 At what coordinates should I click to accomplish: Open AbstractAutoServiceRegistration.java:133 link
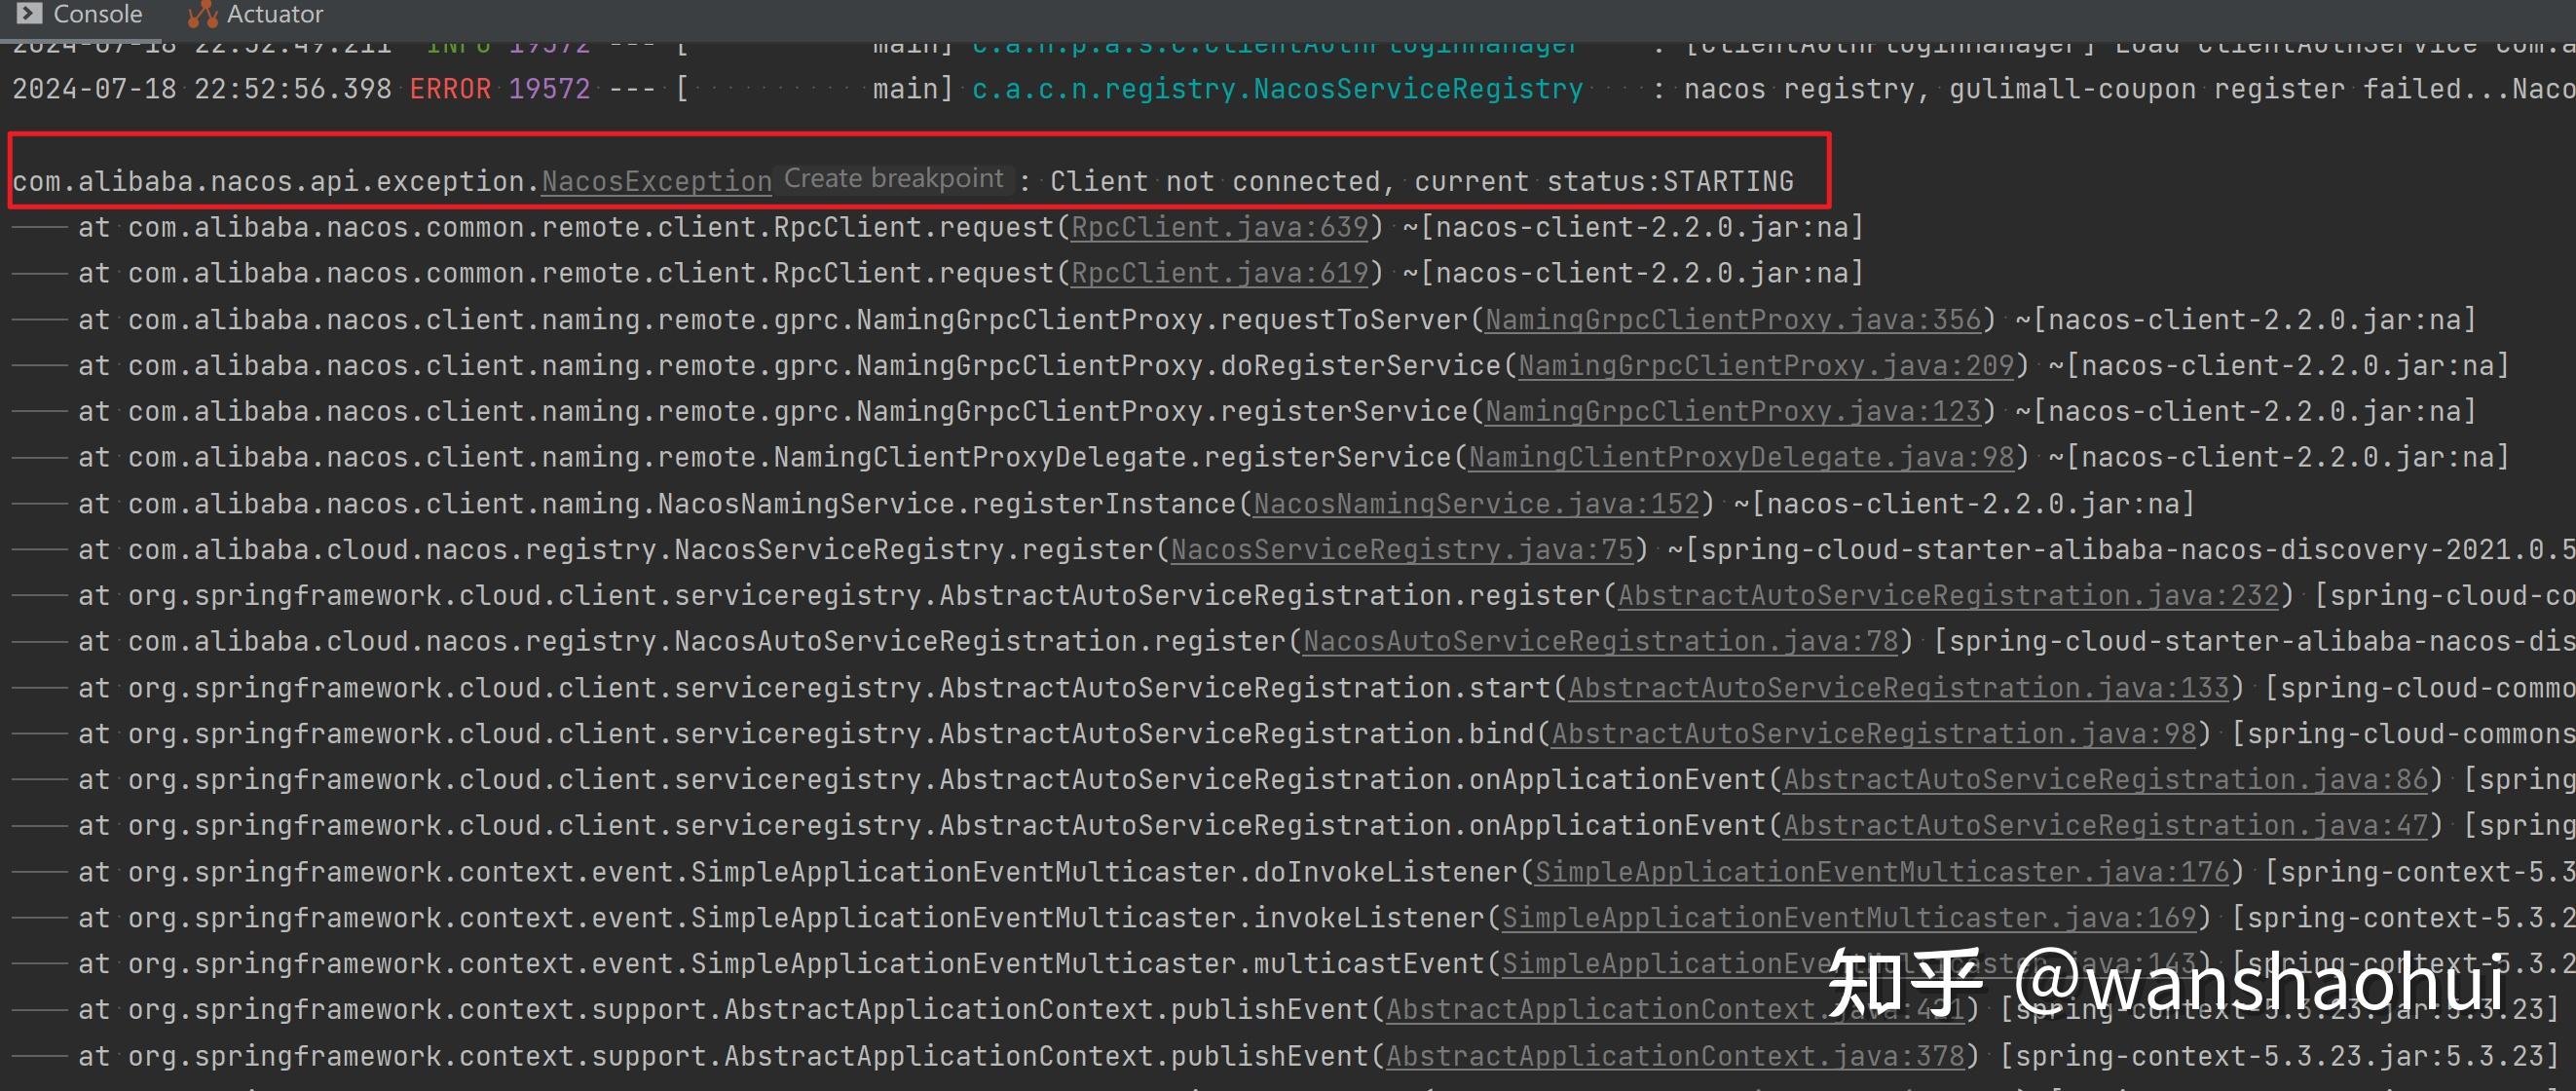1898,687
